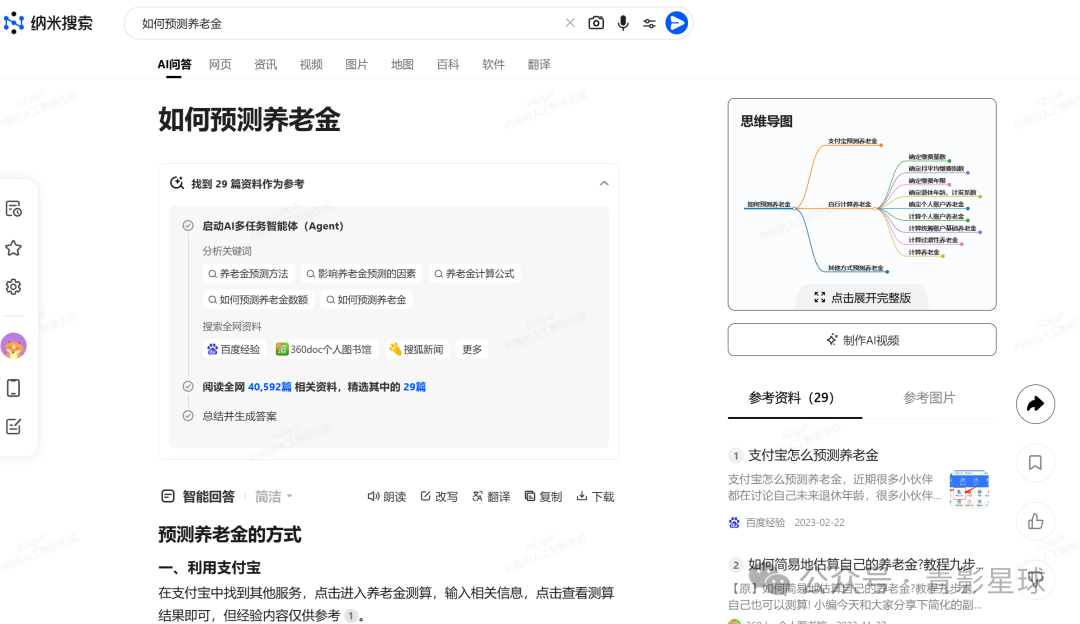Open history panel icon in left sidebar
This screenshot has height=624, width=1080.
click(14, 208)
